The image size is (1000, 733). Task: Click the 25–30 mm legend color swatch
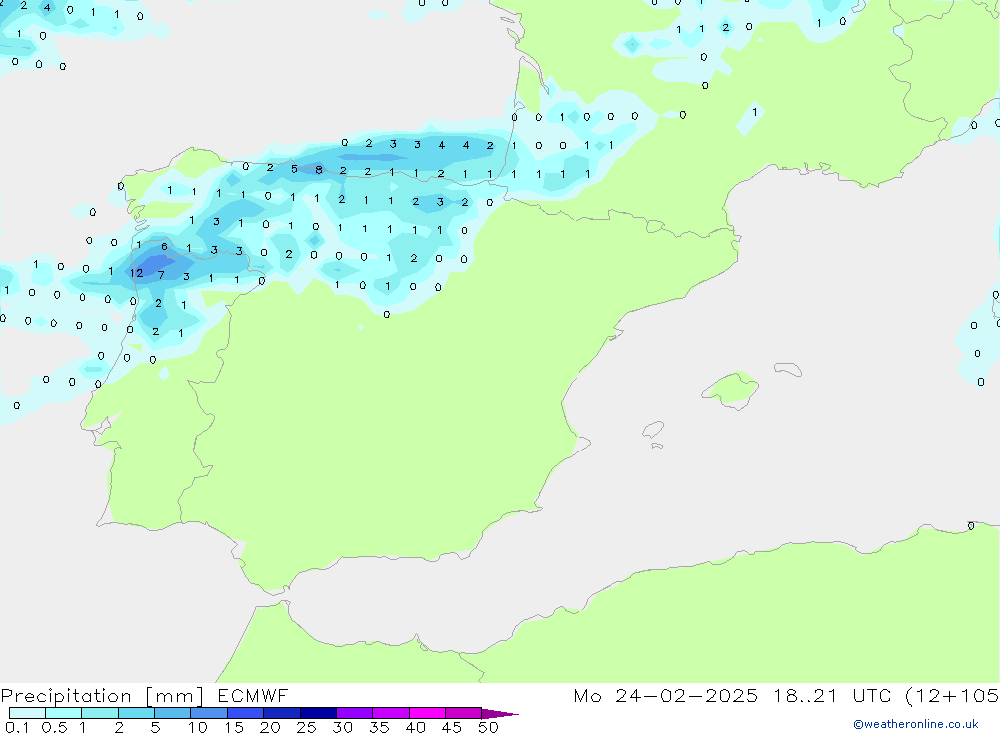pyautogui.click(x=318, y=713)
